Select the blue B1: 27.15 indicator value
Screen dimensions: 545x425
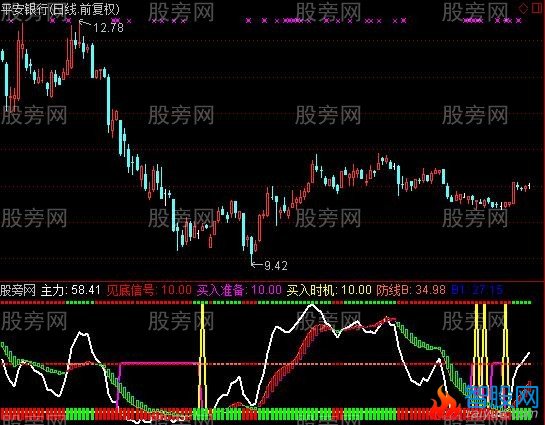click(477, 290)
